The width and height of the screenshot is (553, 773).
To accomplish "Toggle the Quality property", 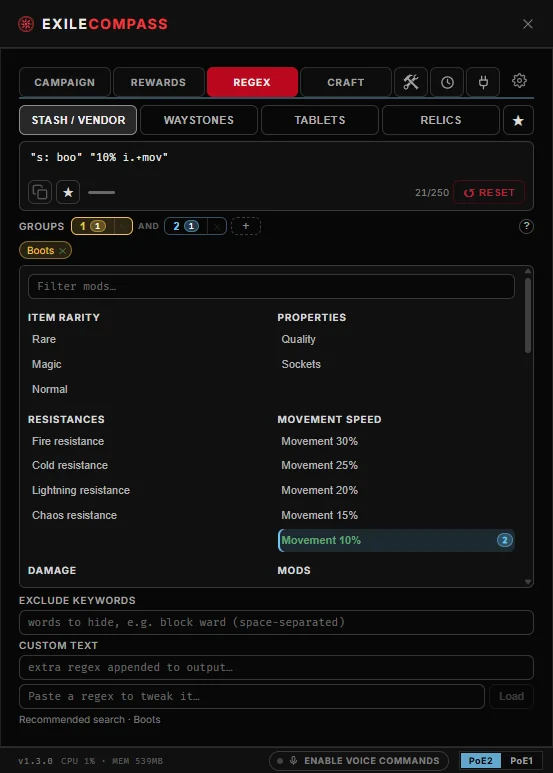I will [x=298, y=339].
